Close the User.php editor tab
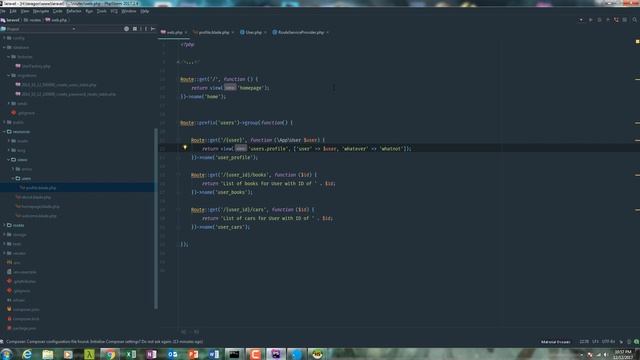The height and width of the screenshot is (360, 640). (265, 32)
